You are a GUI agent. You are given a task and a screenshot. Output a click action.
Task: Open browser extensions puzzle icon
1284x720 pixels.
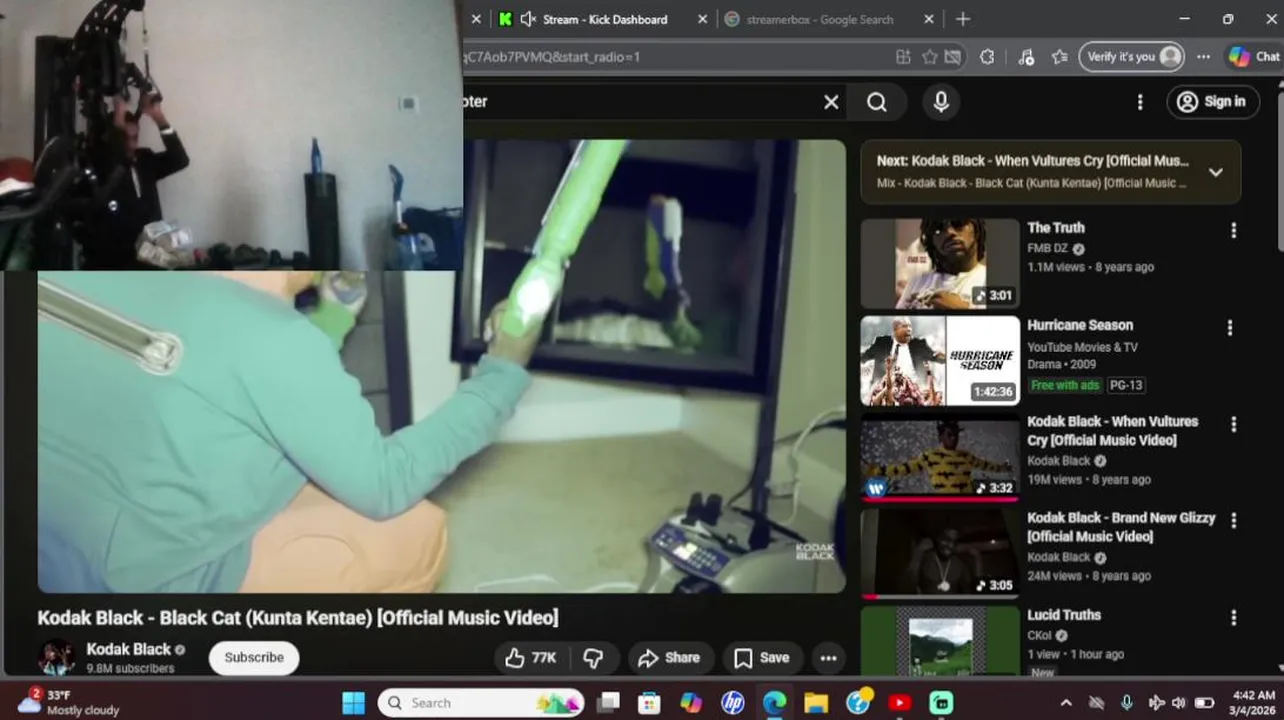point(987,57)
